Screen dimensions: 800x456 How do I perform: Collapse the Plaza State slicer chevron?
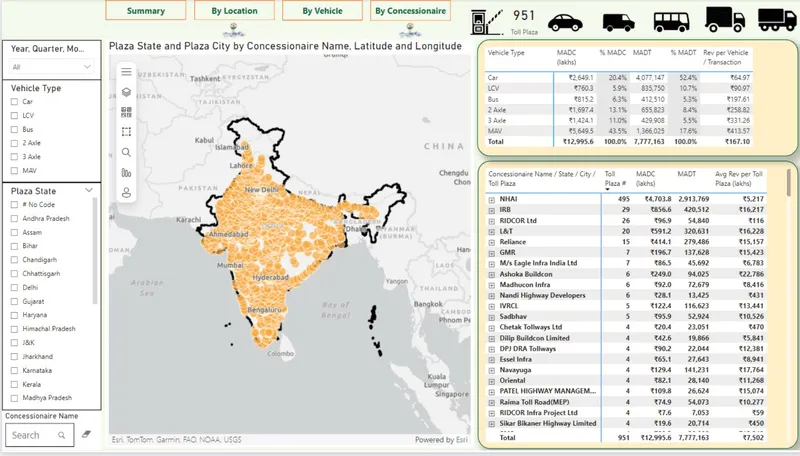pos(89,190)
